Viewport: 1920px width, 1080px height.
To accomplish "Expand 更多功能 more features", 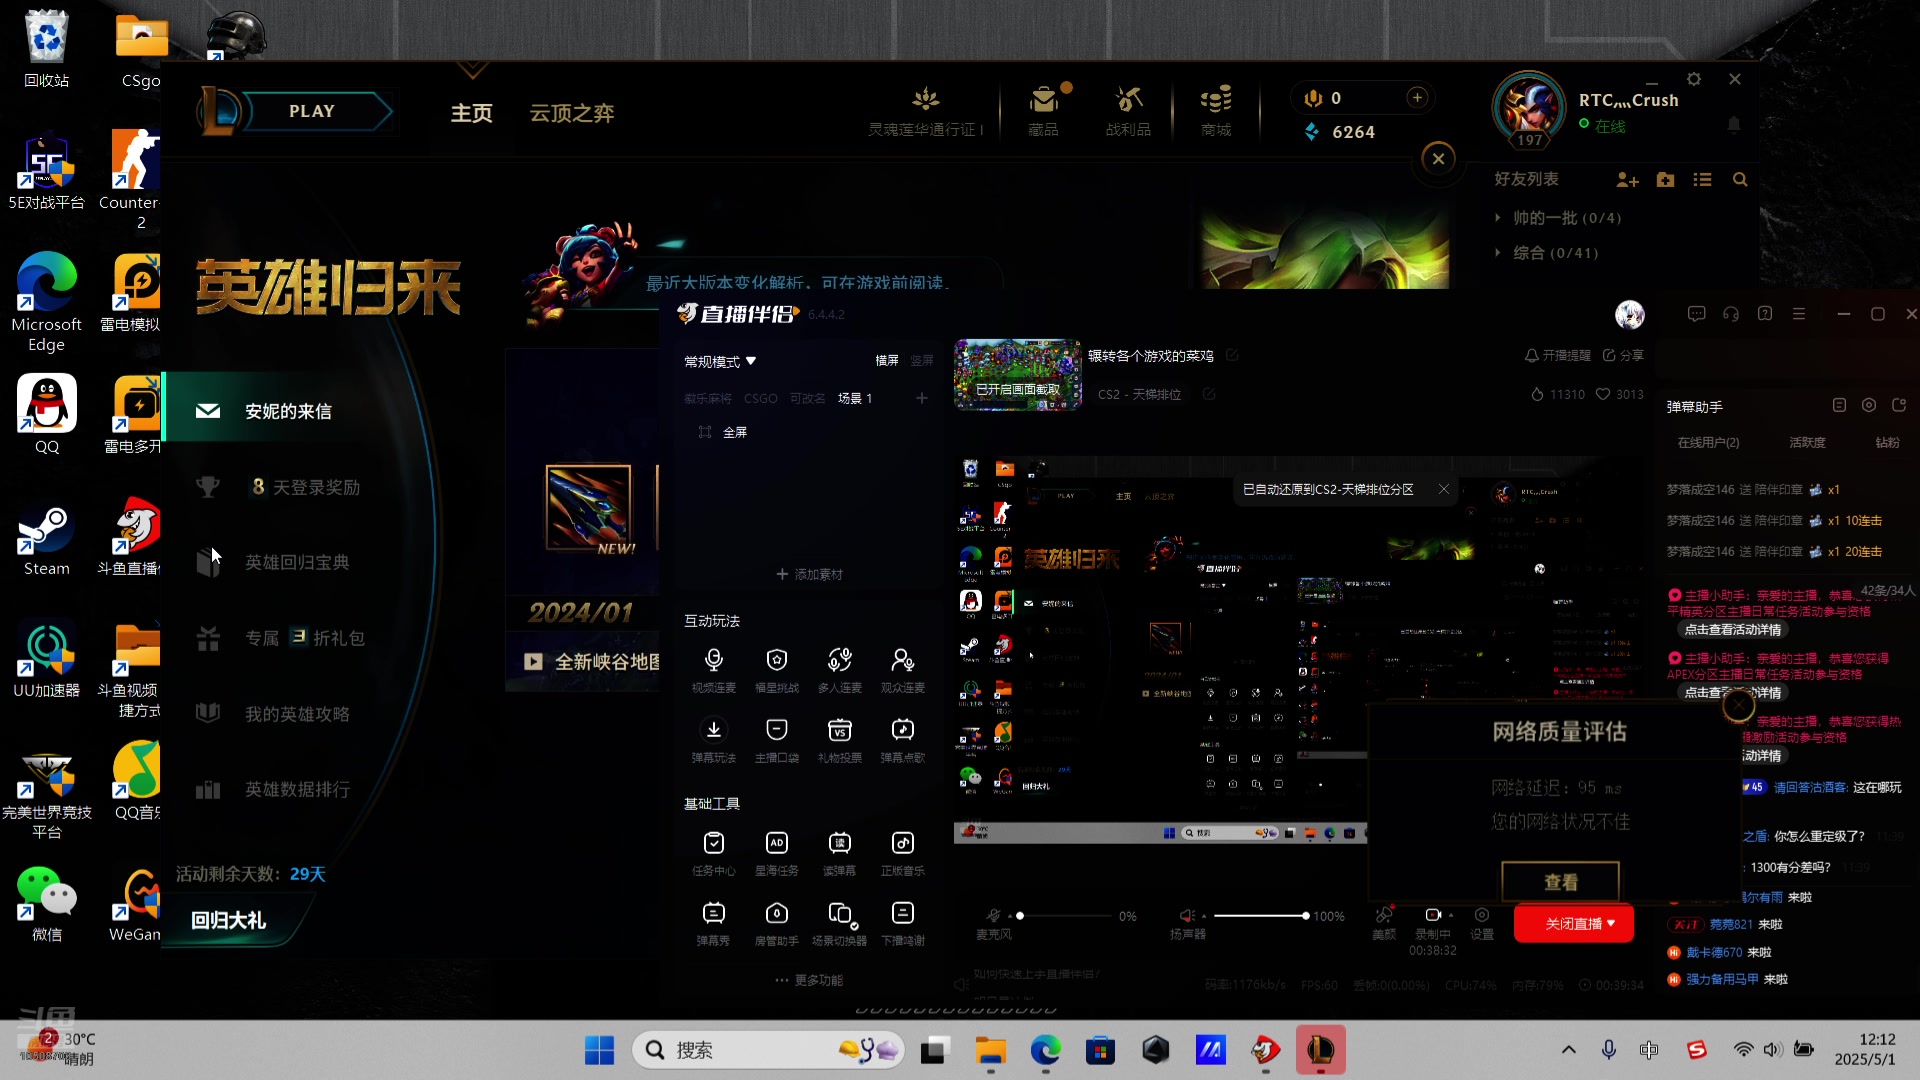I will pos(809,980).
